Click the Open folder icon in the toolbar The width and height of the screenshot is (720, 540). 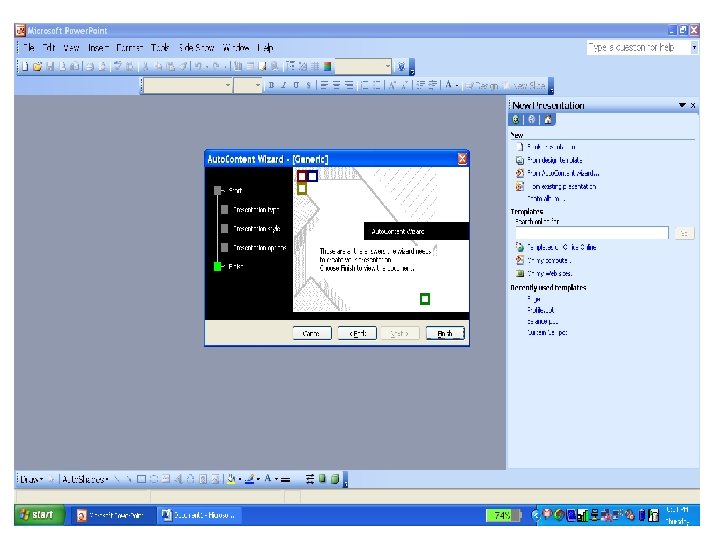[x=37, y=67]
